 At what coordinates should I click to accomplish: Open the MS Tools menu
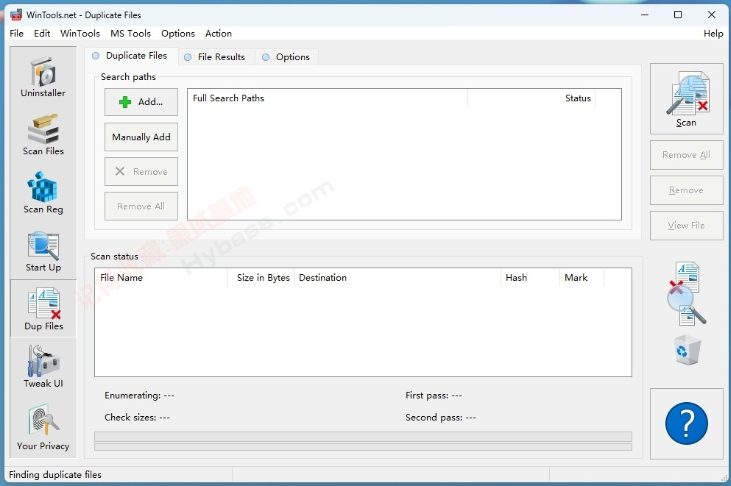coord(130,34)
